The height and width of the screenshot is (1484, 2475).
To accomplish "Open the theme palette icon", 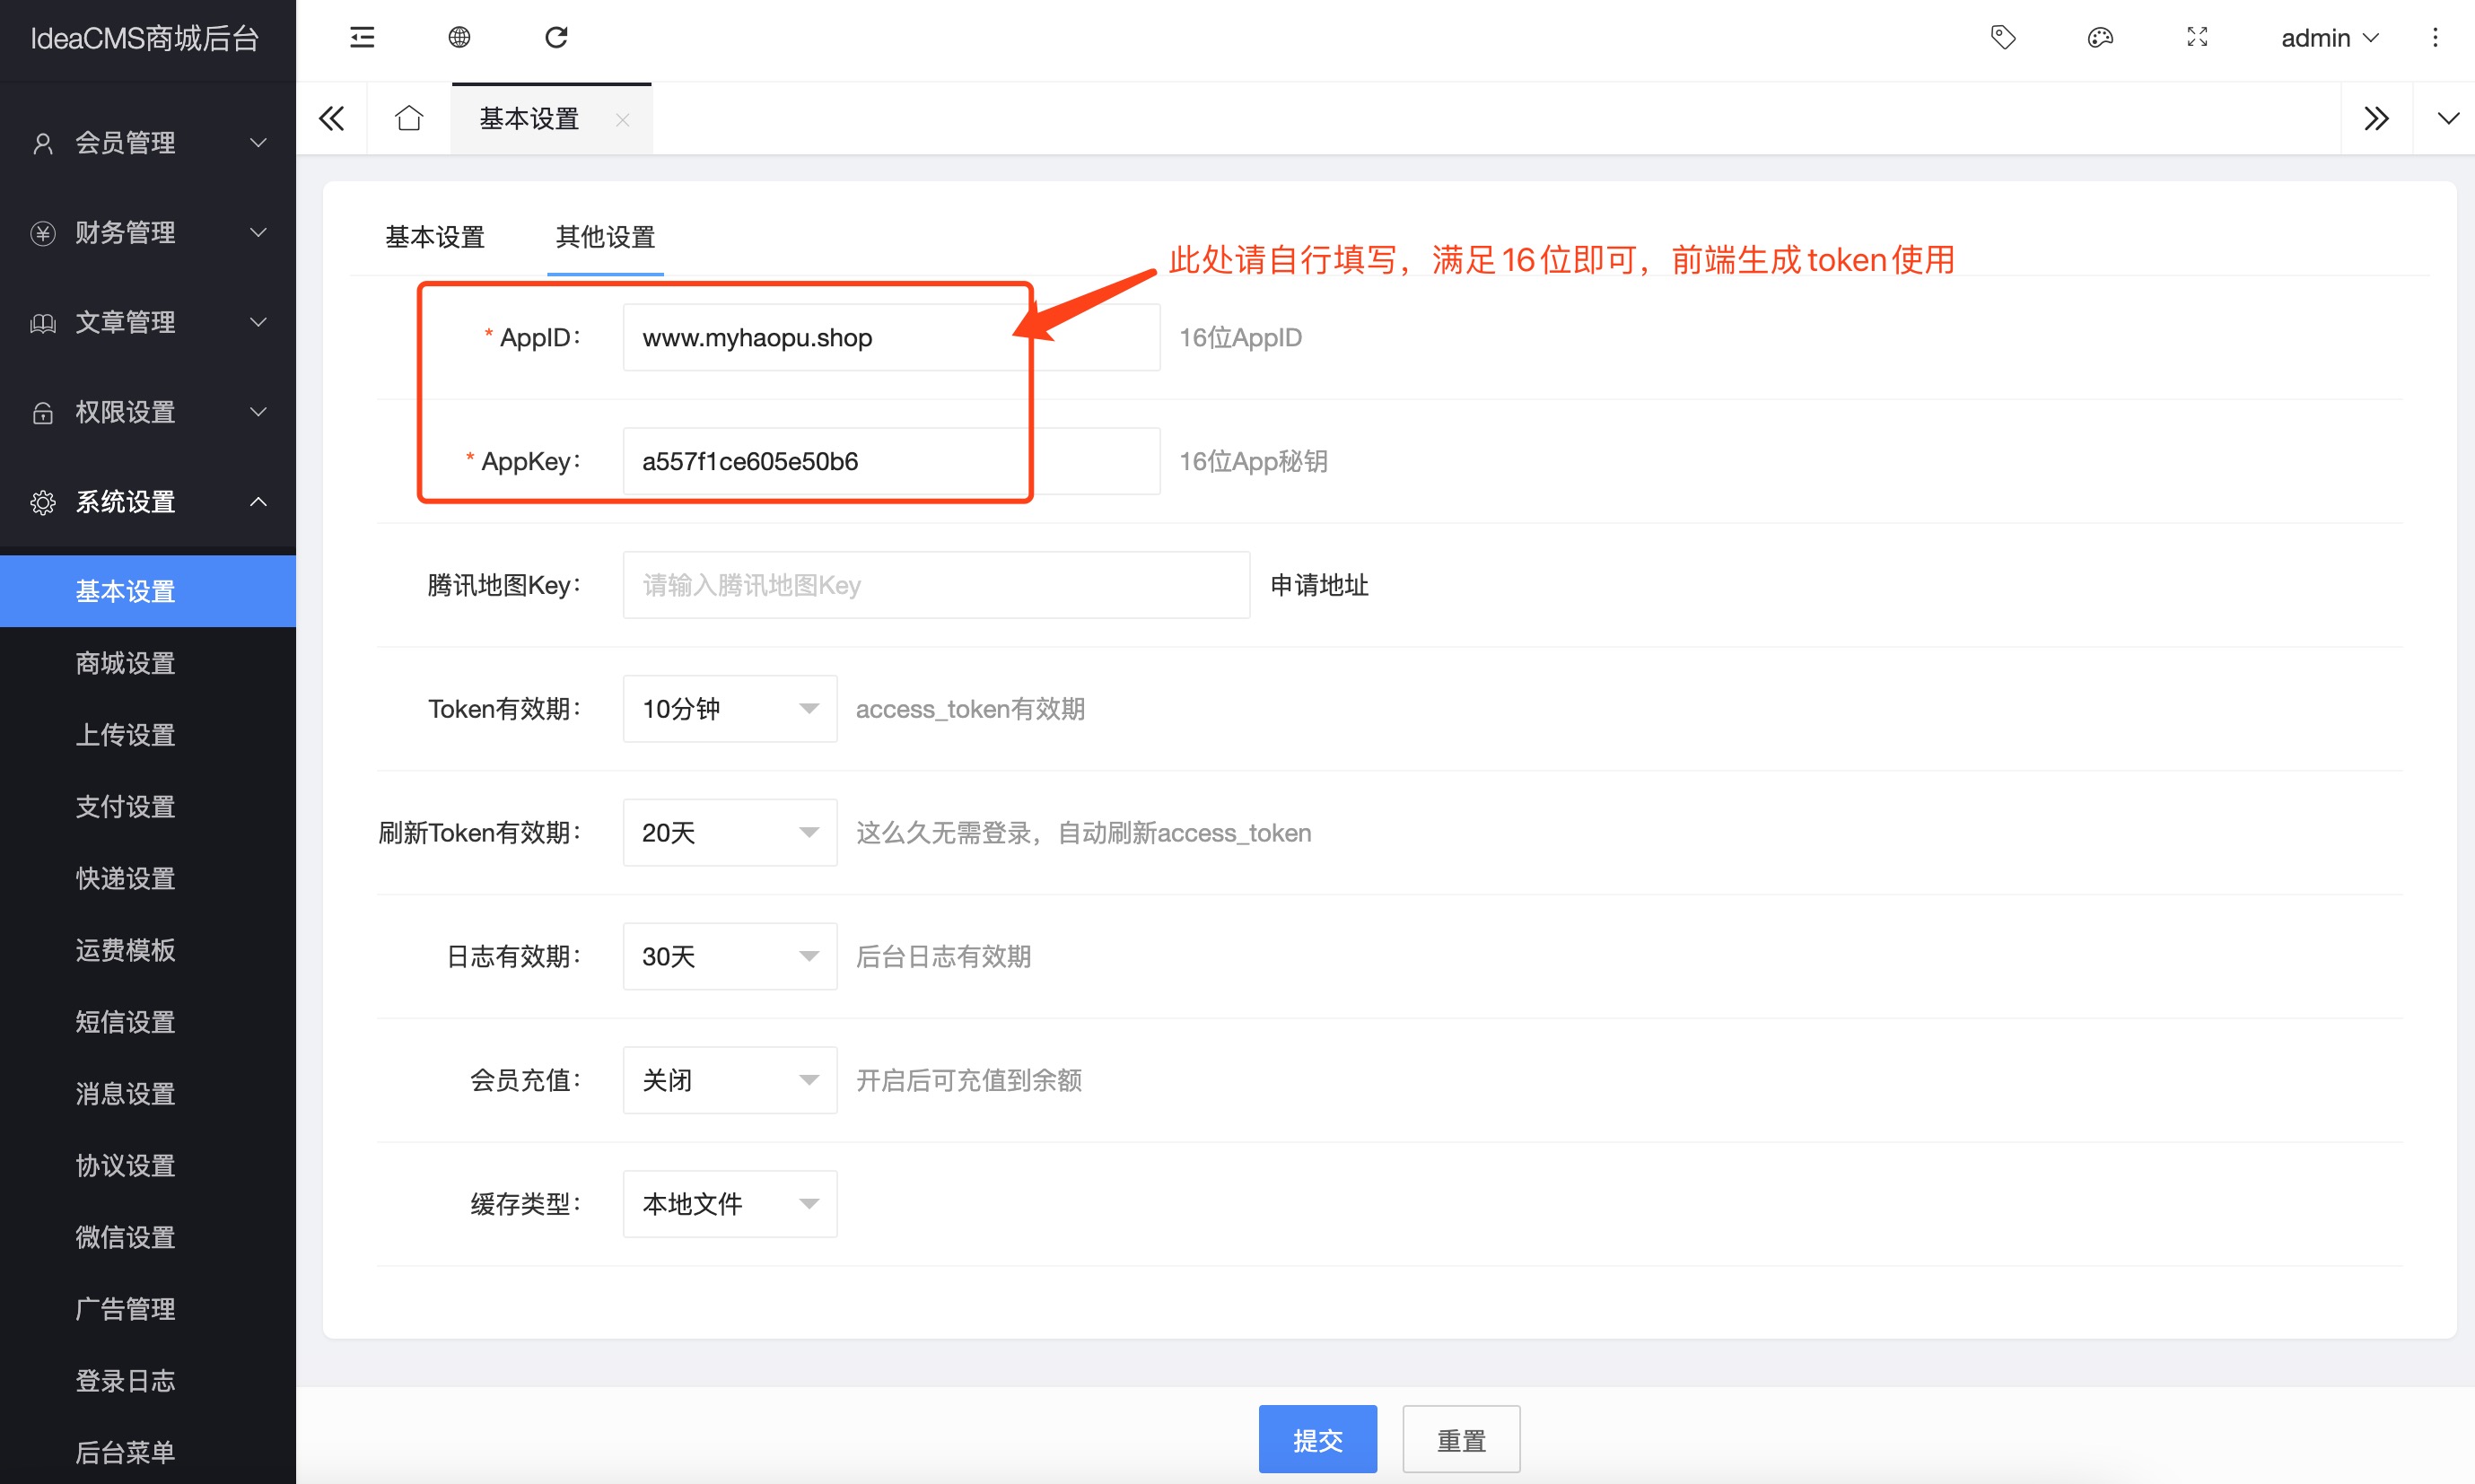I will click(x=2100, y=38).
